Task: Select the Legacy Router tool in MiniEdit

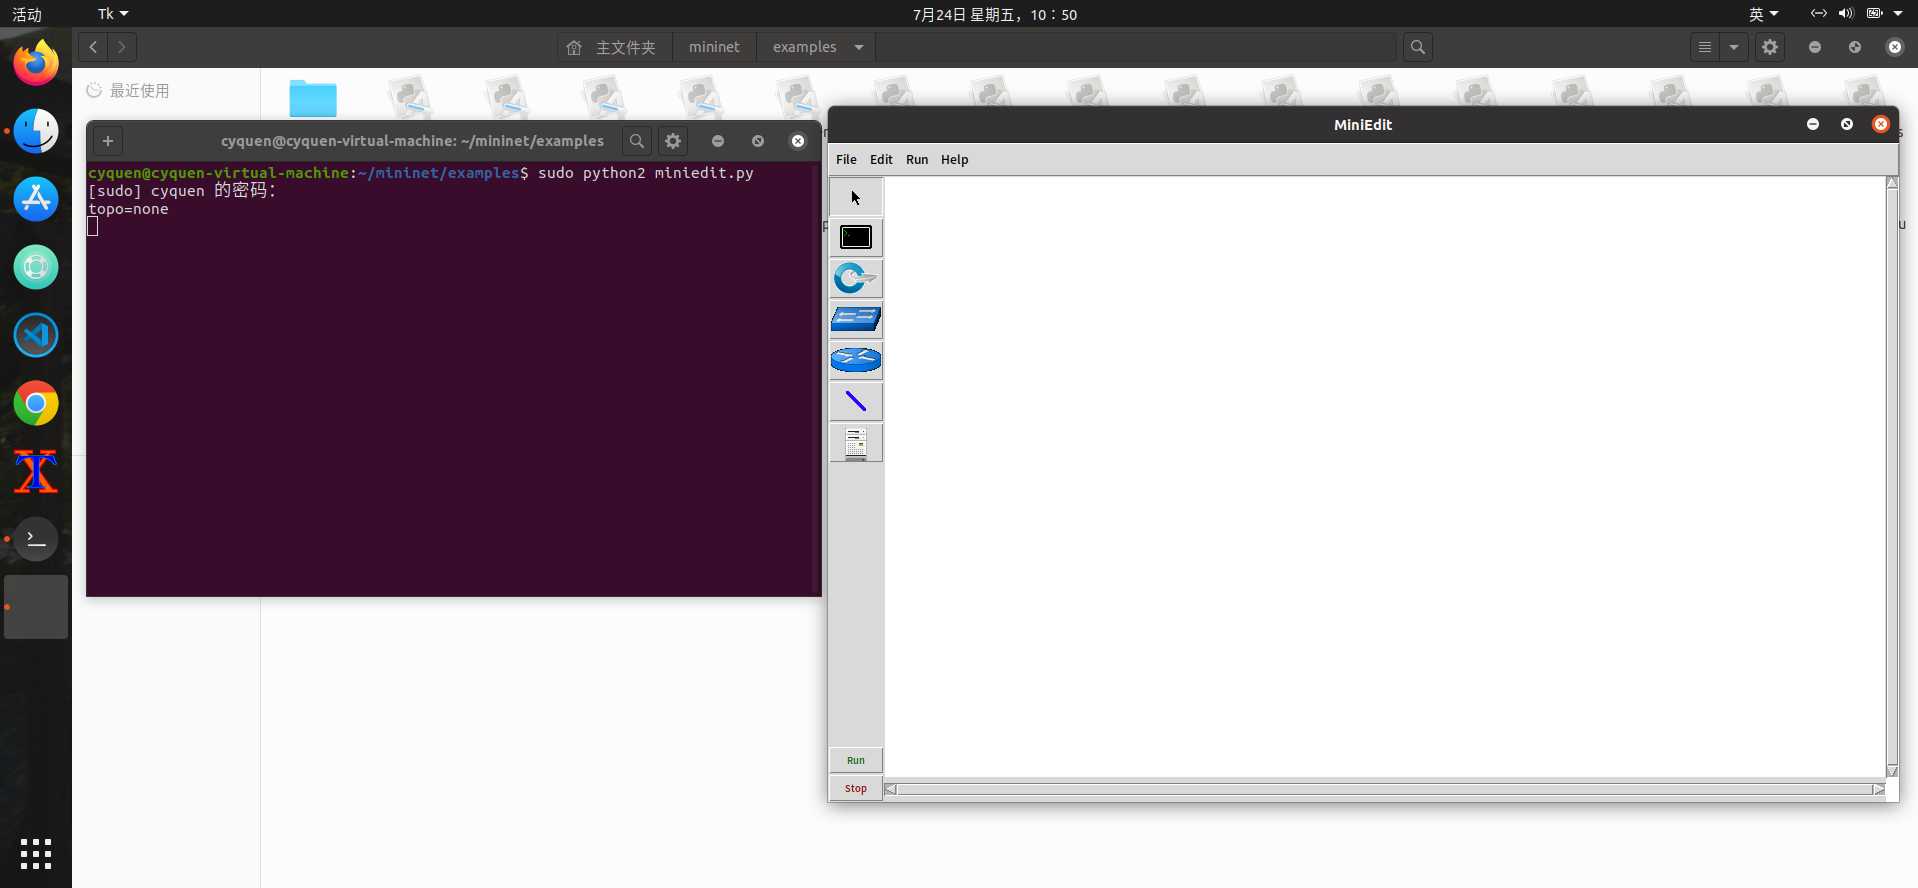Action: tap(856, 361)
